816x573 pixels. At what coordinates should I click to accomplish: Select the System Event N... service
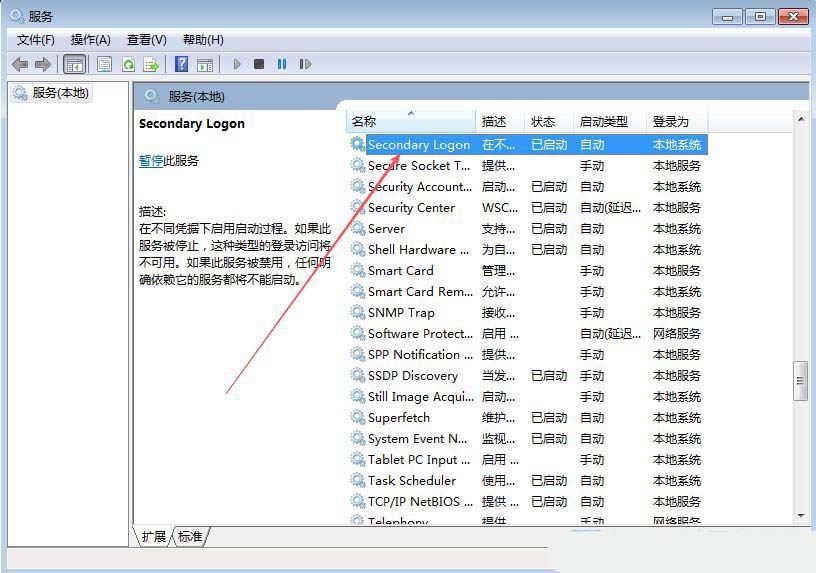pos(417,439)
